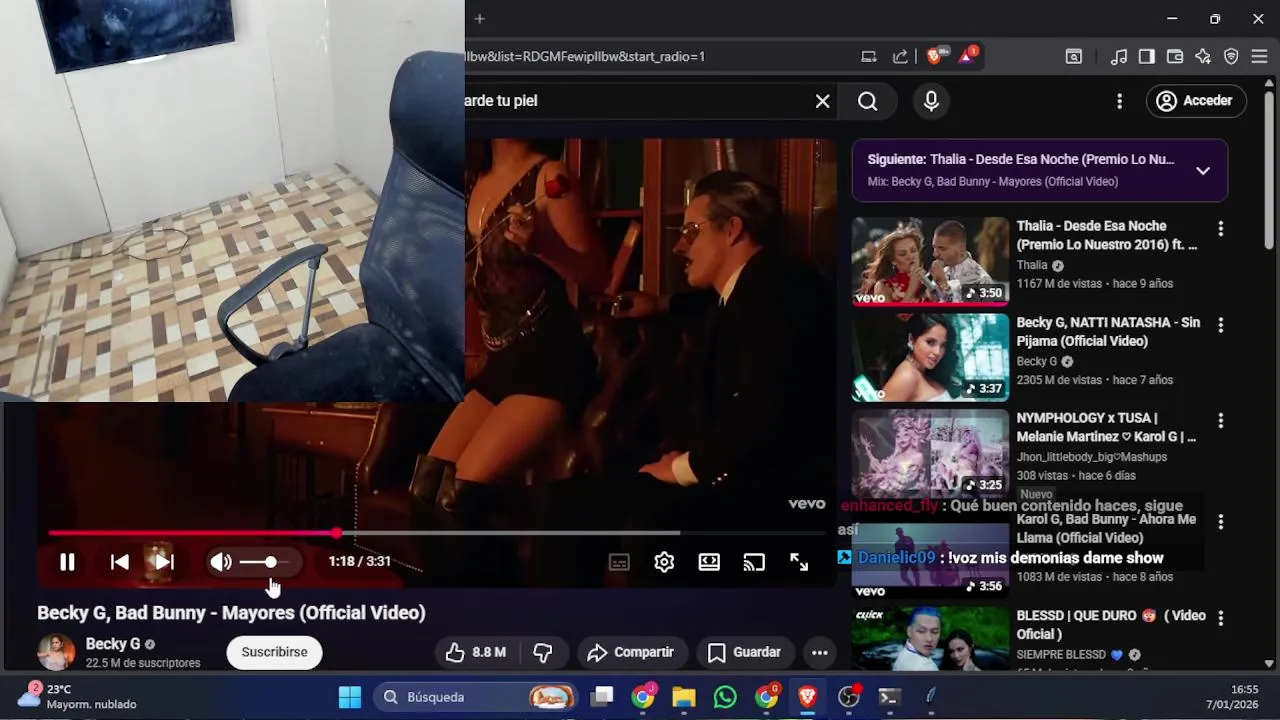Play Sin Pijama video thumbnail

(930, 357)
